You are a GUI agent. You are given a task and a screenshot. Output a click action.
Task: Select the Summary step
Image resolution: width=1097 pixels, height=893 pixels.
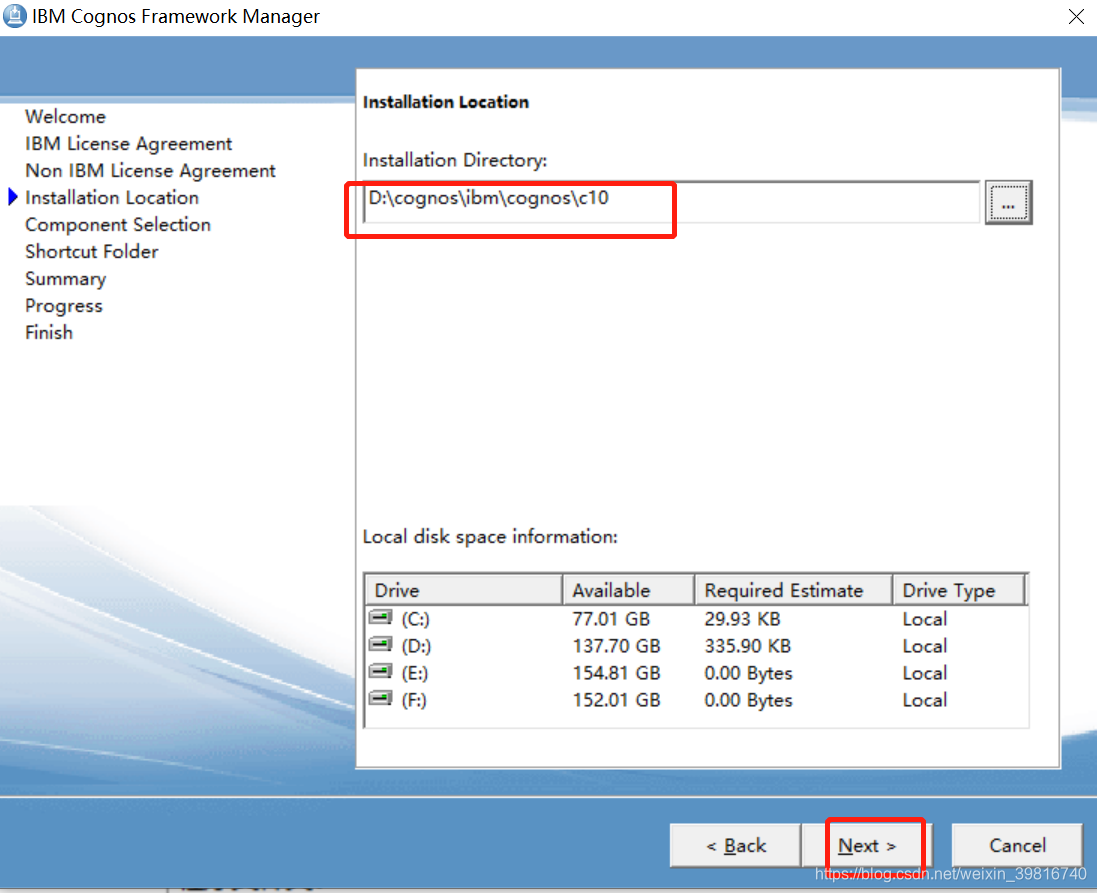(x=66, y=279)
